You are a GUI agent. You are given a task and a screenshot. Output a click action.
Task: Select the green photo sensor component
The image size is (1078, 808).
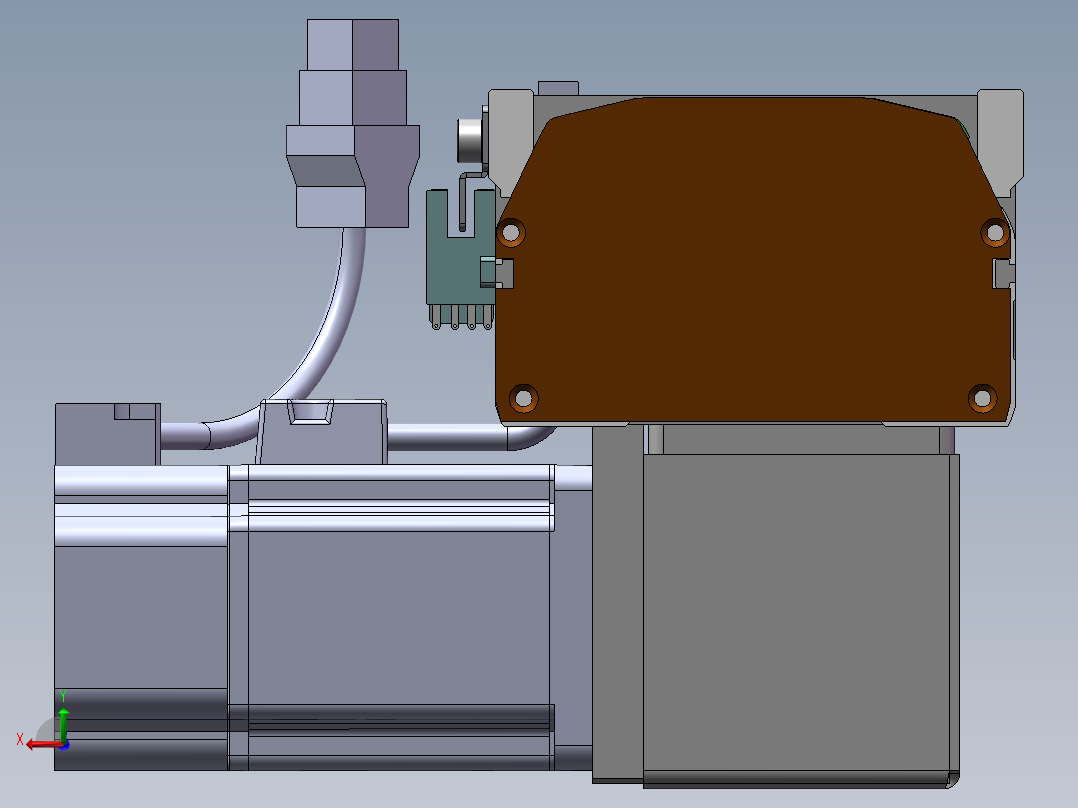pyautogui.click(x=461, y=258)
